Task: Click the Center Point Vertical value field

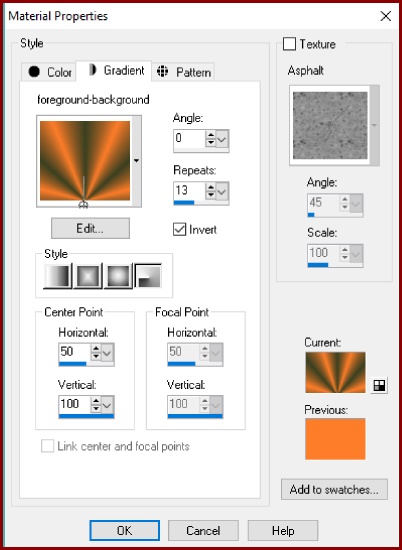Action: pos(75,405)
